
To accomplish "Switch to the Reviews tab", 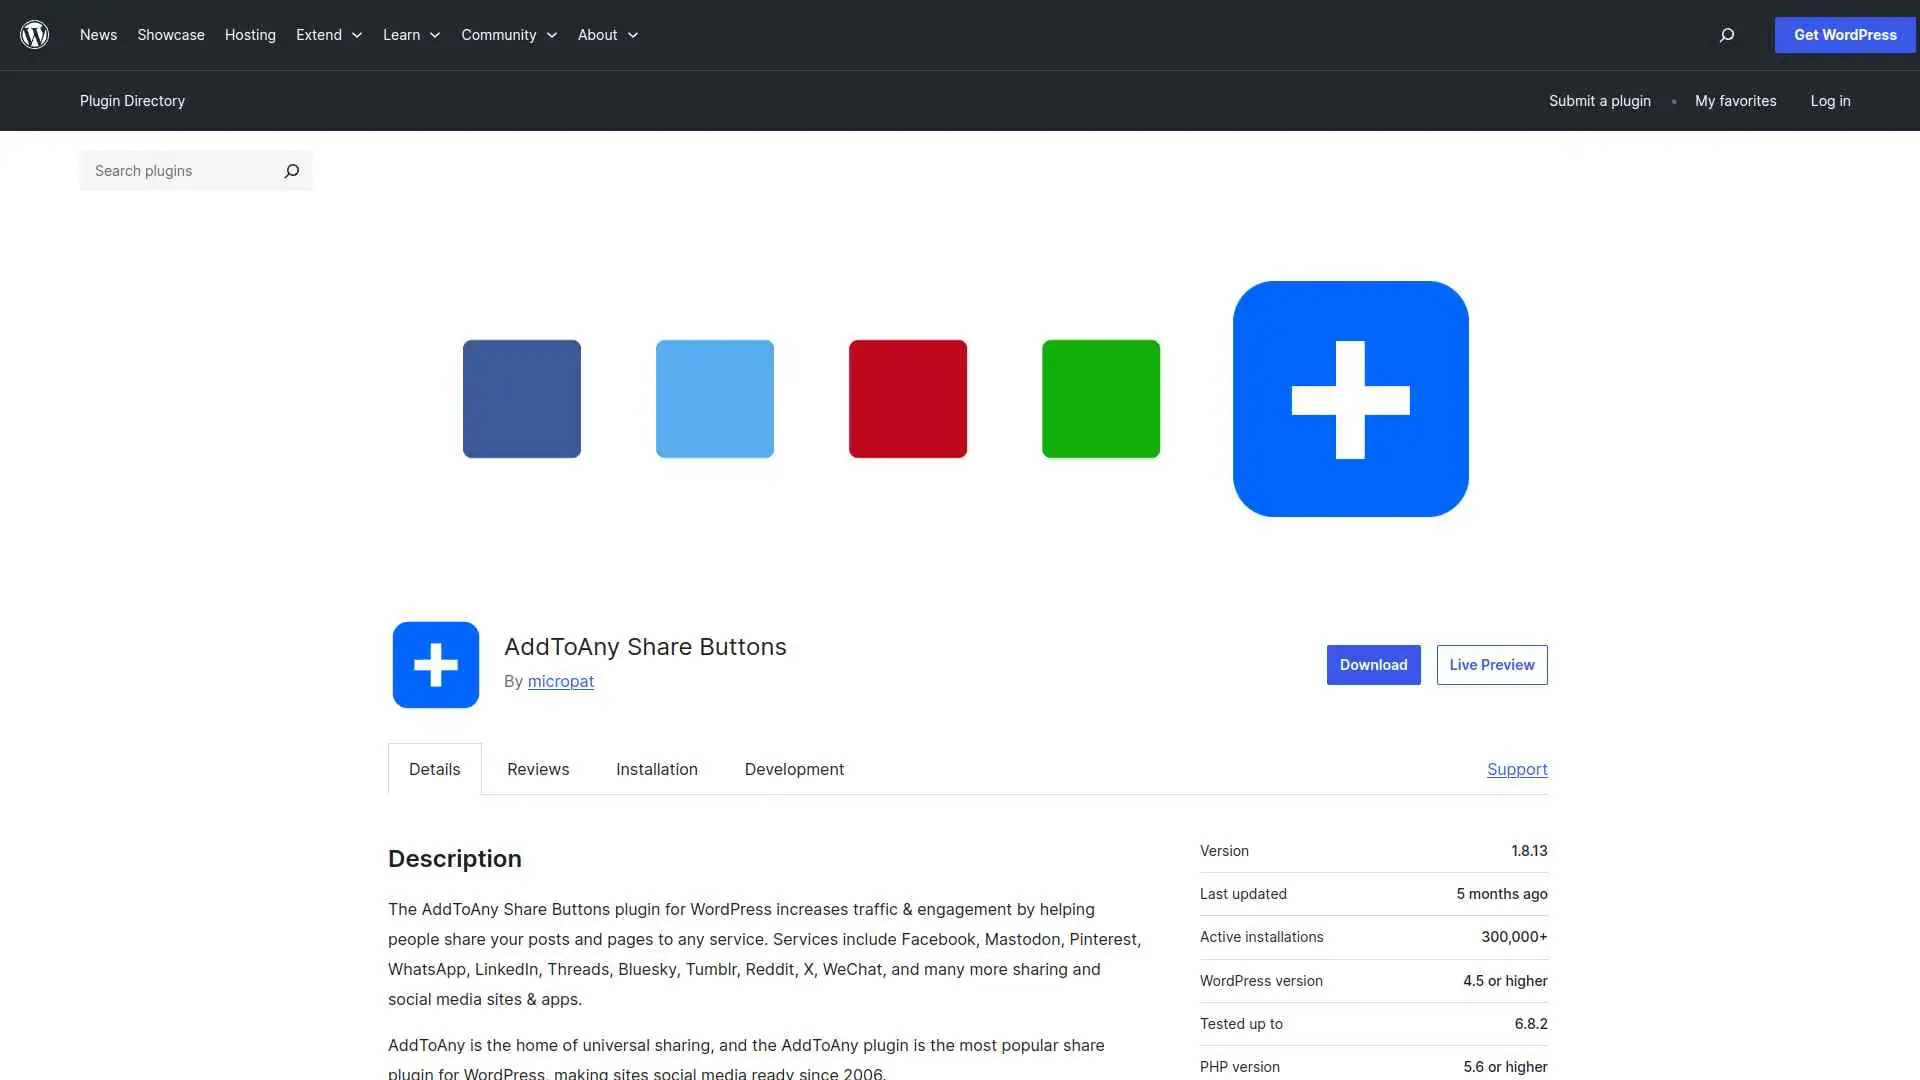I will click(537, 769).
